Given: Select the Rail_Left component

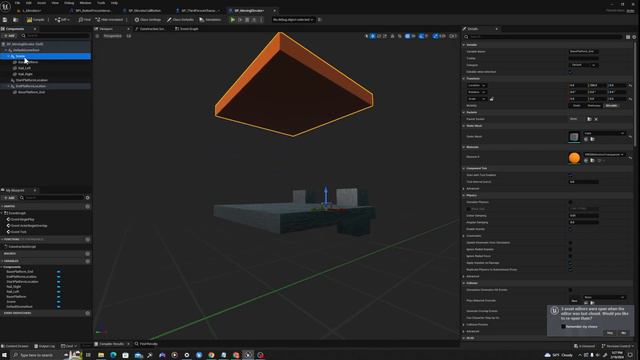Looking at the screenshot, I should [x=24, y=68].
